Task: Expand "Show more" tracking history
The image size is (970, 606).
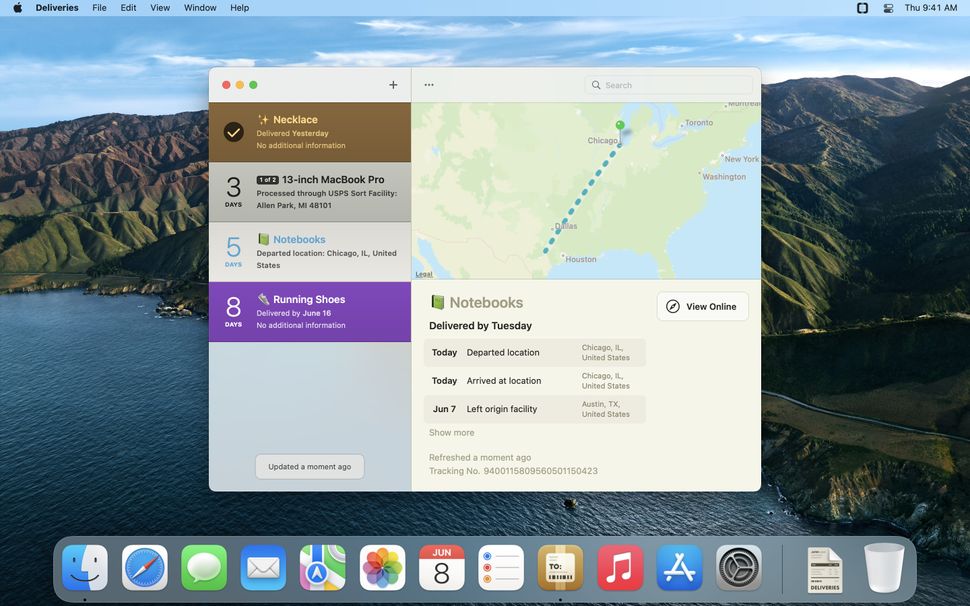Action: click(451, 432)
